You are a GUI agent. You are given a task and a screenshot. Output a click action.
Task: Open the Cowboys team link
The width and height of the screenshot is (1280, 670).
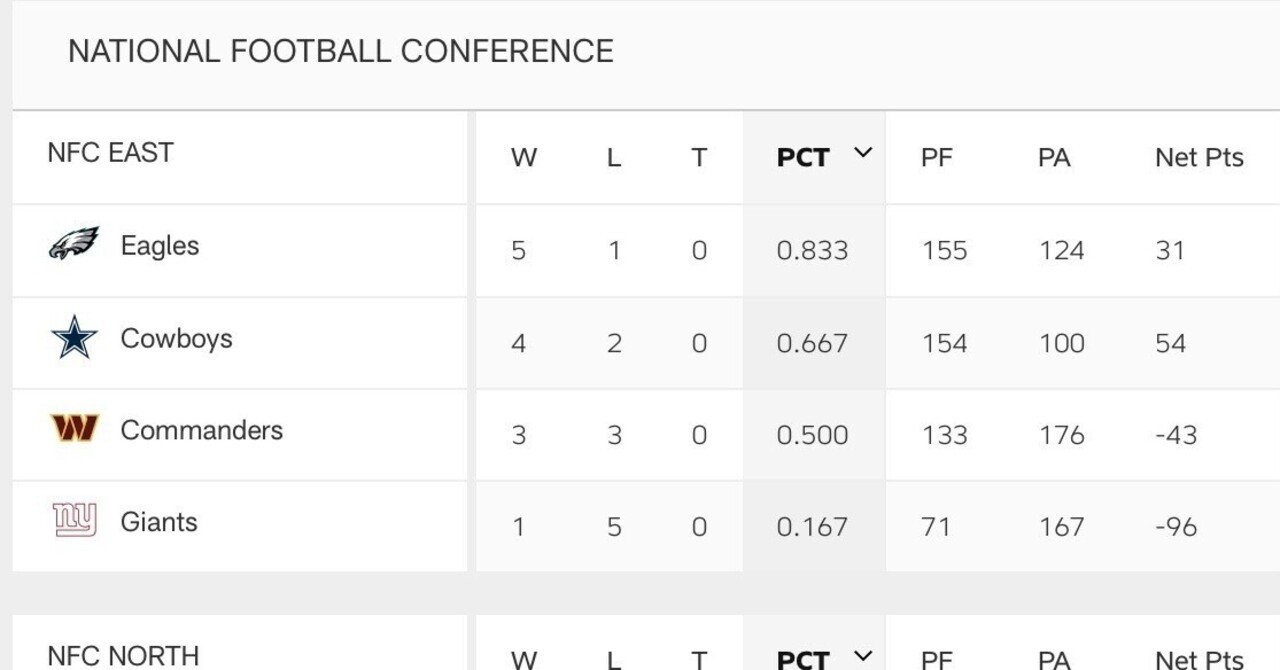click(x=176, y=339)
